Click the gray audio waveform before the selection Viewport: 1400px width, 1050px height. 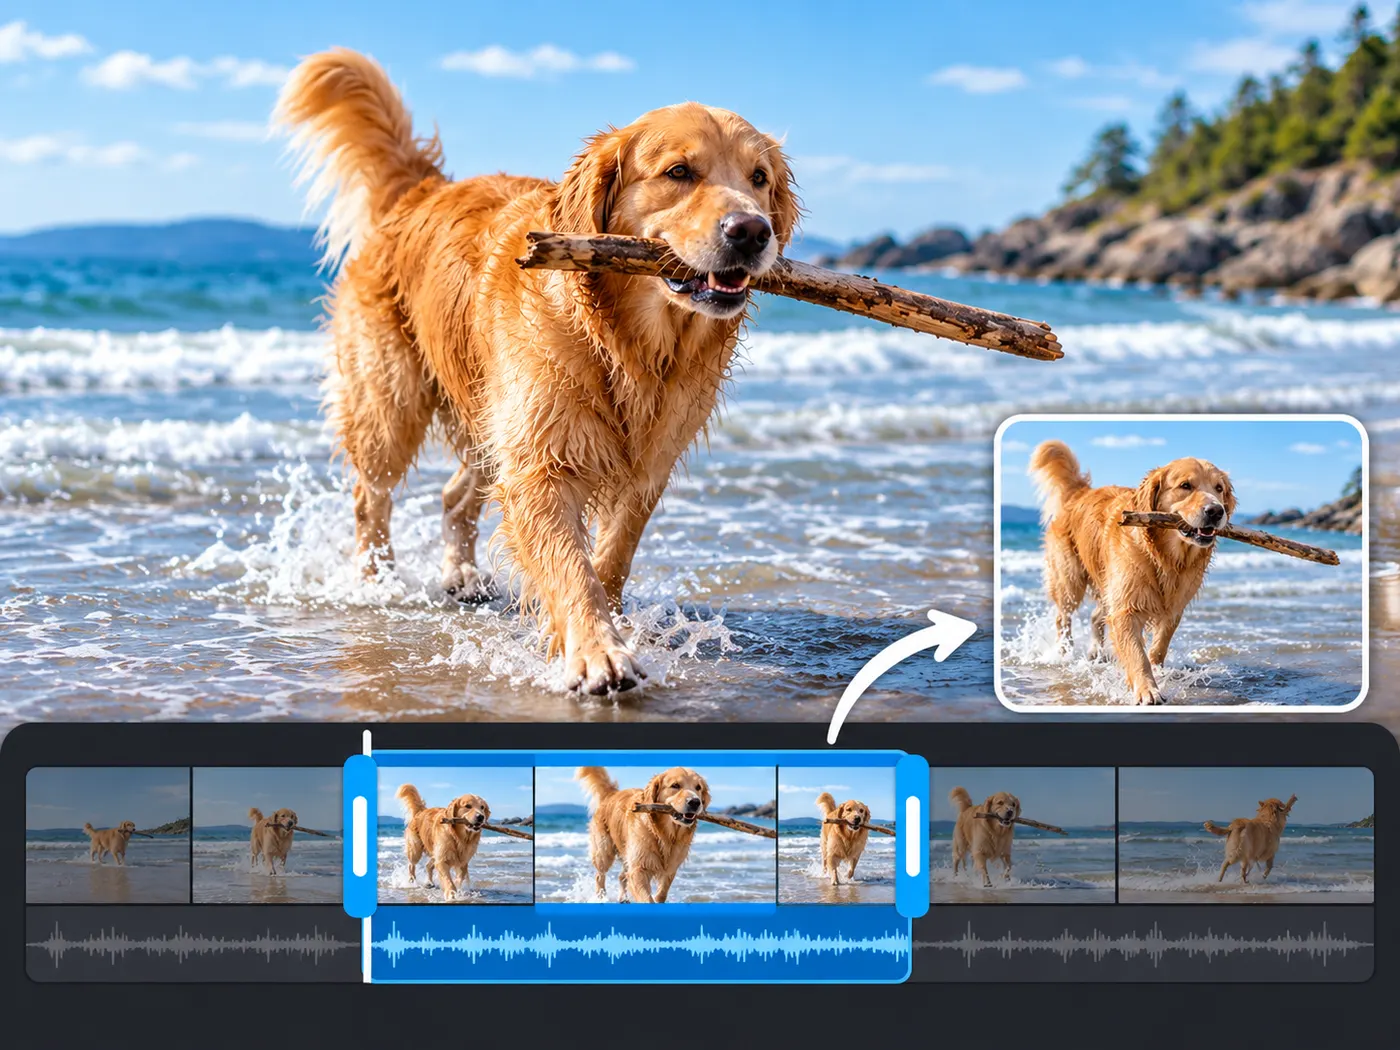tap(194, 945)
